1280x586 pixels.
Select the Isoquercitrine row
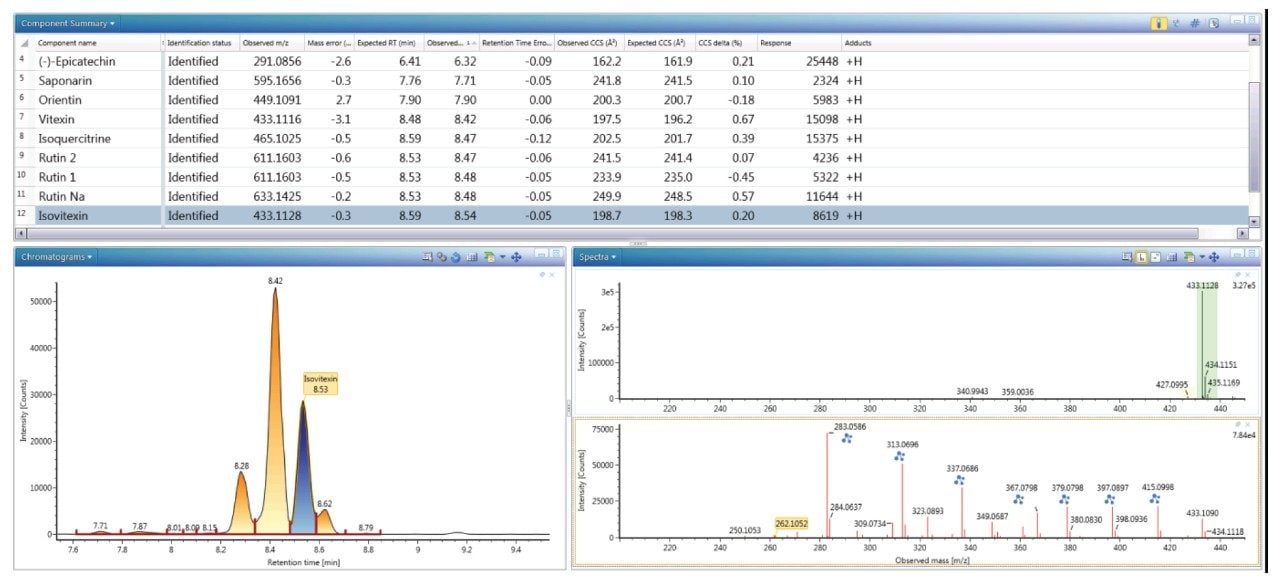click(632, 138)
